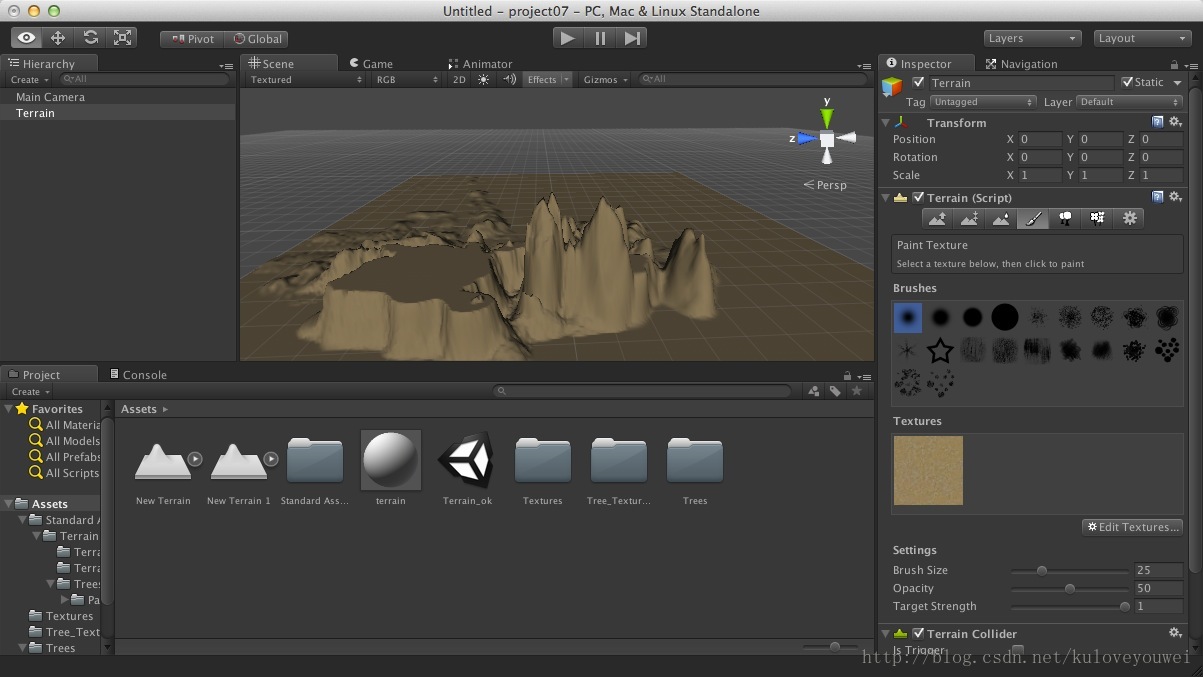Toggle scene lighting sun icon

click(x=484, y=79)
